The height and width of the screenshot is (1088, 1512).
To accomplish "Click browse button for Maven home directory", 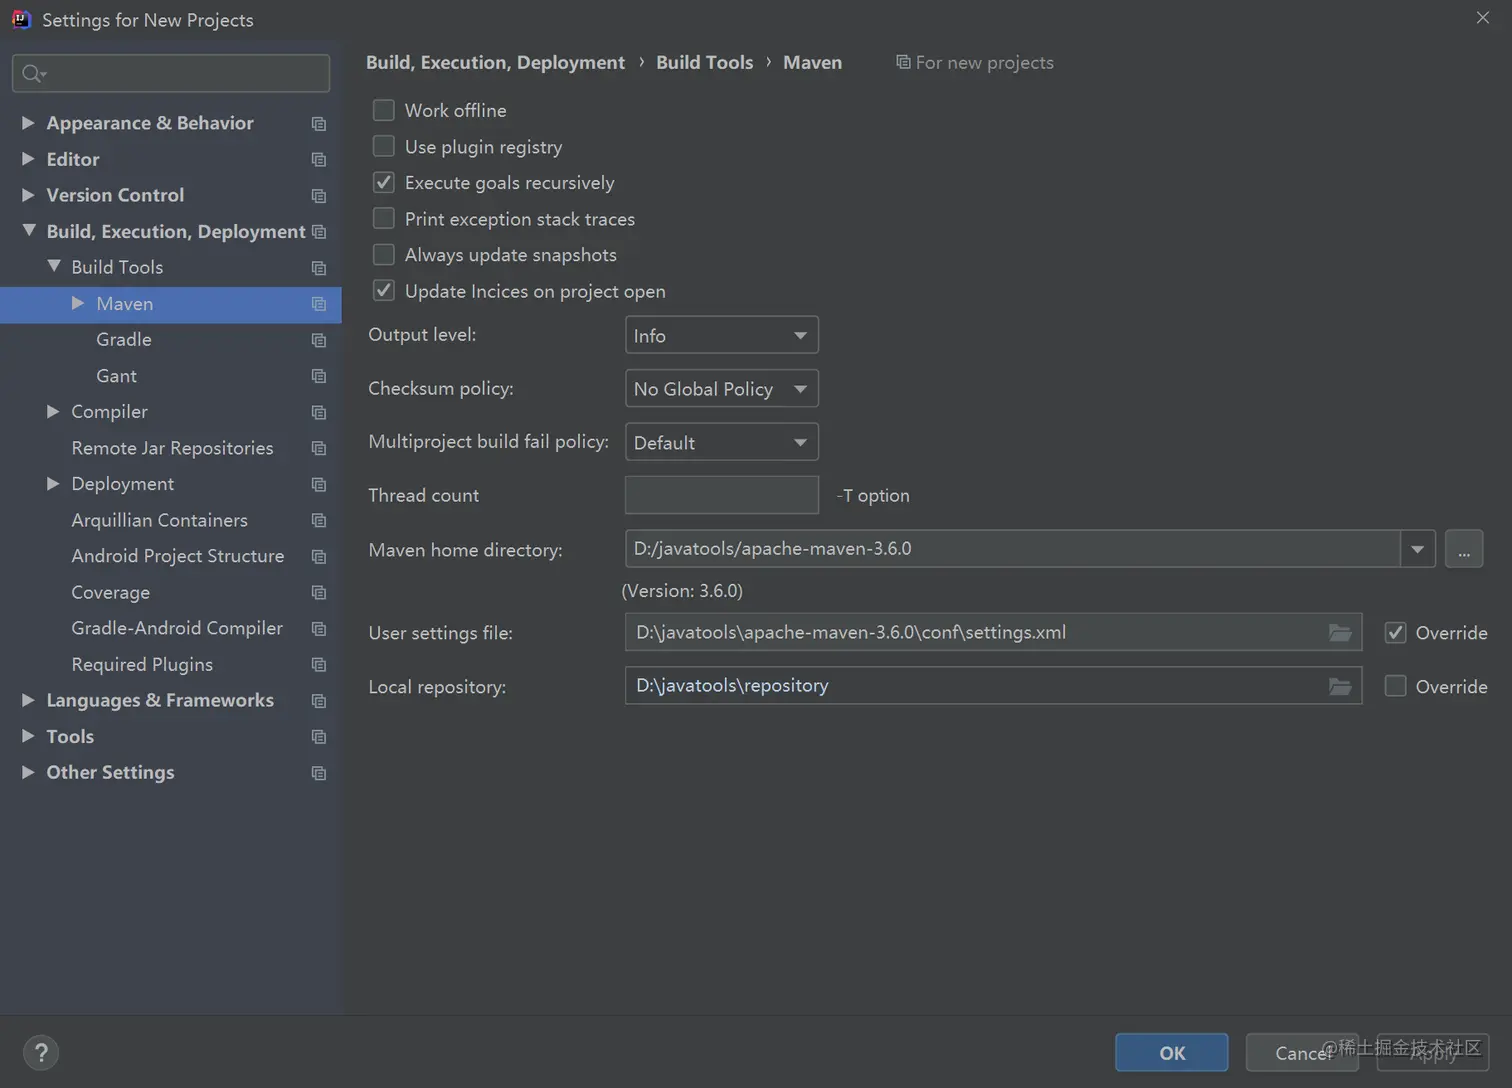I will pos(1464,549).
